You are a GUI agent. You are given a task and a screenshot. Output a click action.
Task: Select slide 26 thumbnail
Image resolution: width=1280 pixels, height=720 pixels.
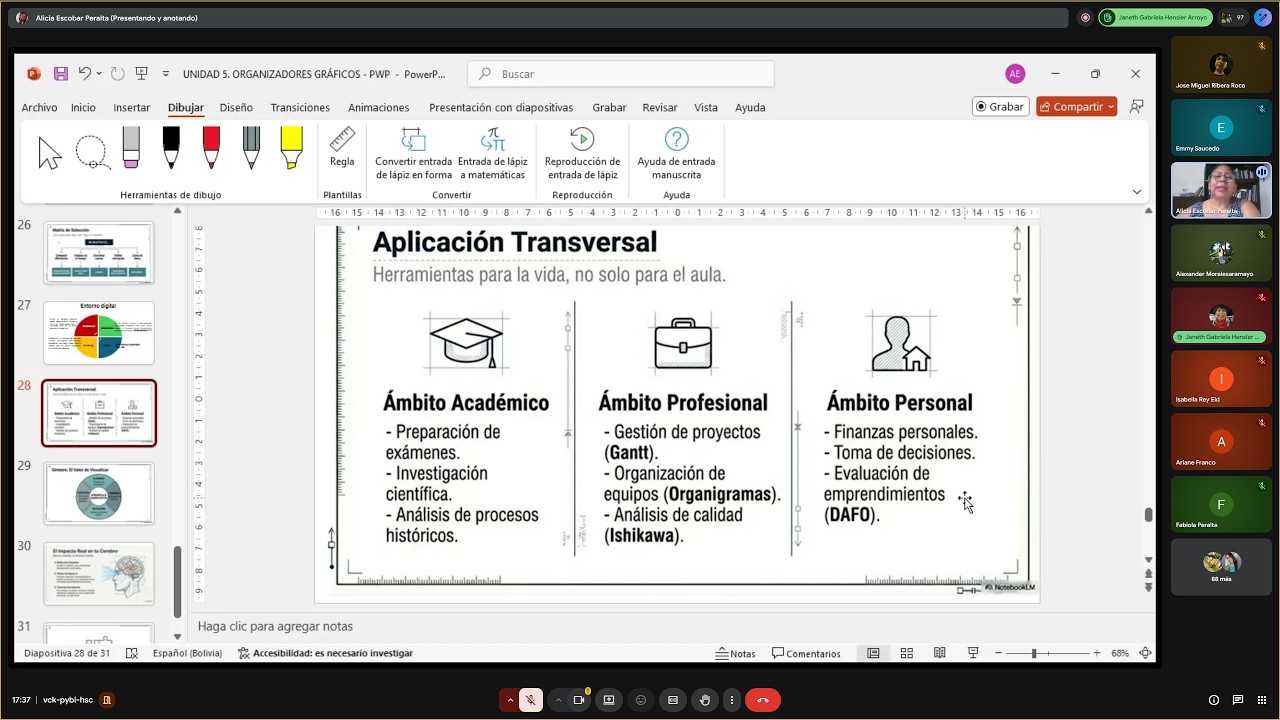99,252
